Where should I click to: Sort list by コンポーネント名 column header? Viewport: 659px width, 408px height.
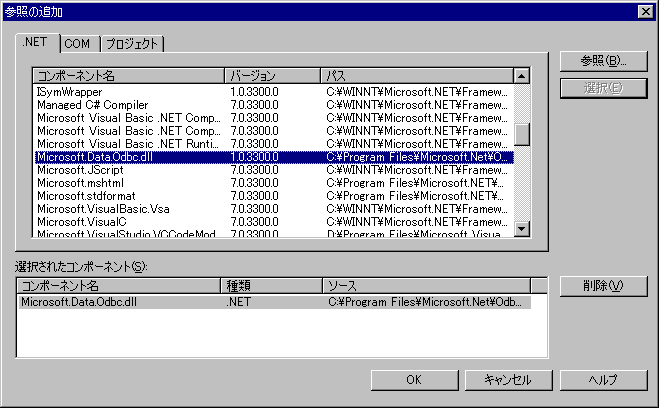(x=128, y=75)
